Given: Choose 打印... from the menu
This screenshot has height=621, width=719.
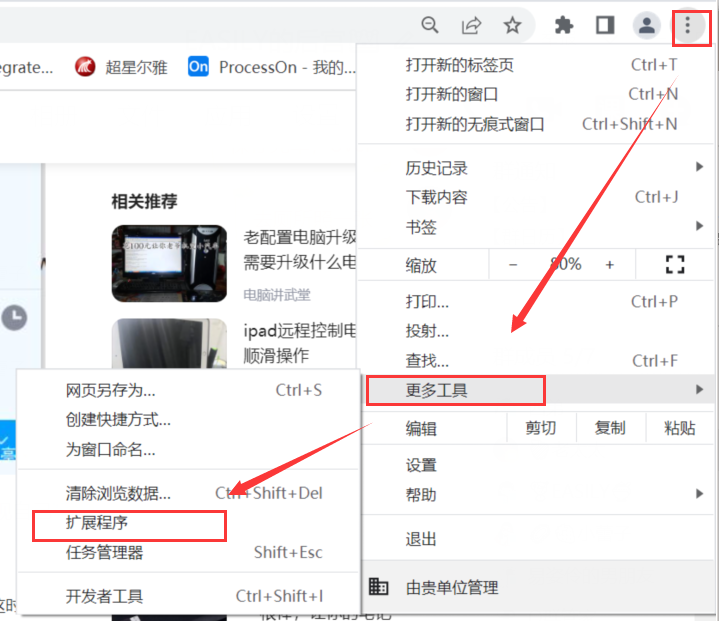Looking at the screenshot, I should (536, 302).
